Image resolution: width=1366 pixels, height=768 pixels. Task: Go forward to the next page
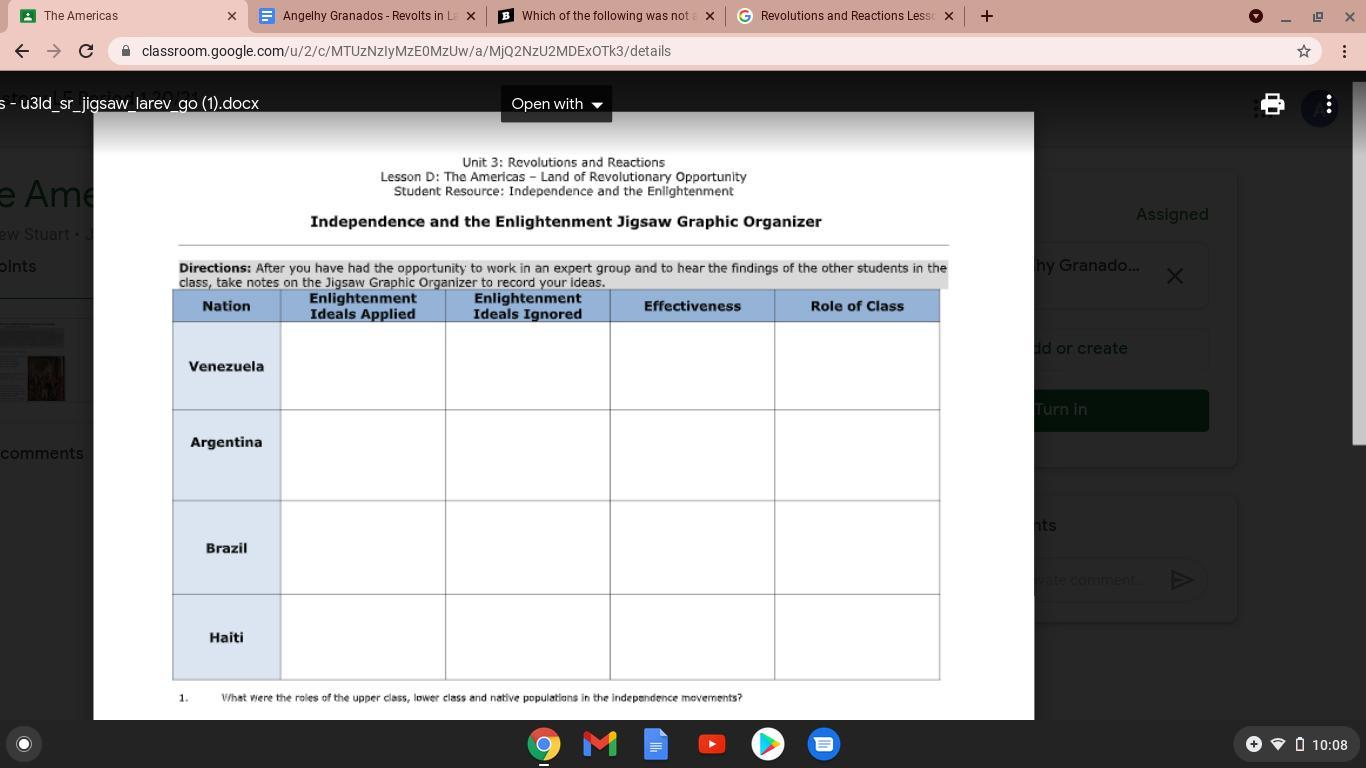click(54, 51)
